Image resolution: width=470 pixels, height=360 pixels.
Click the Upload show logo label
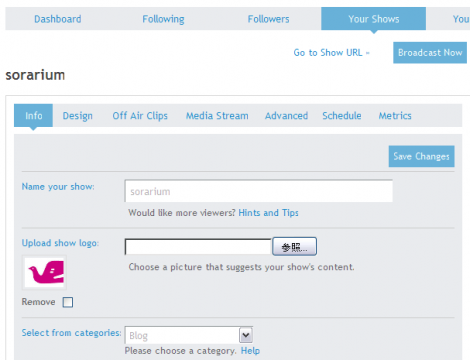(x=60, y=243)
